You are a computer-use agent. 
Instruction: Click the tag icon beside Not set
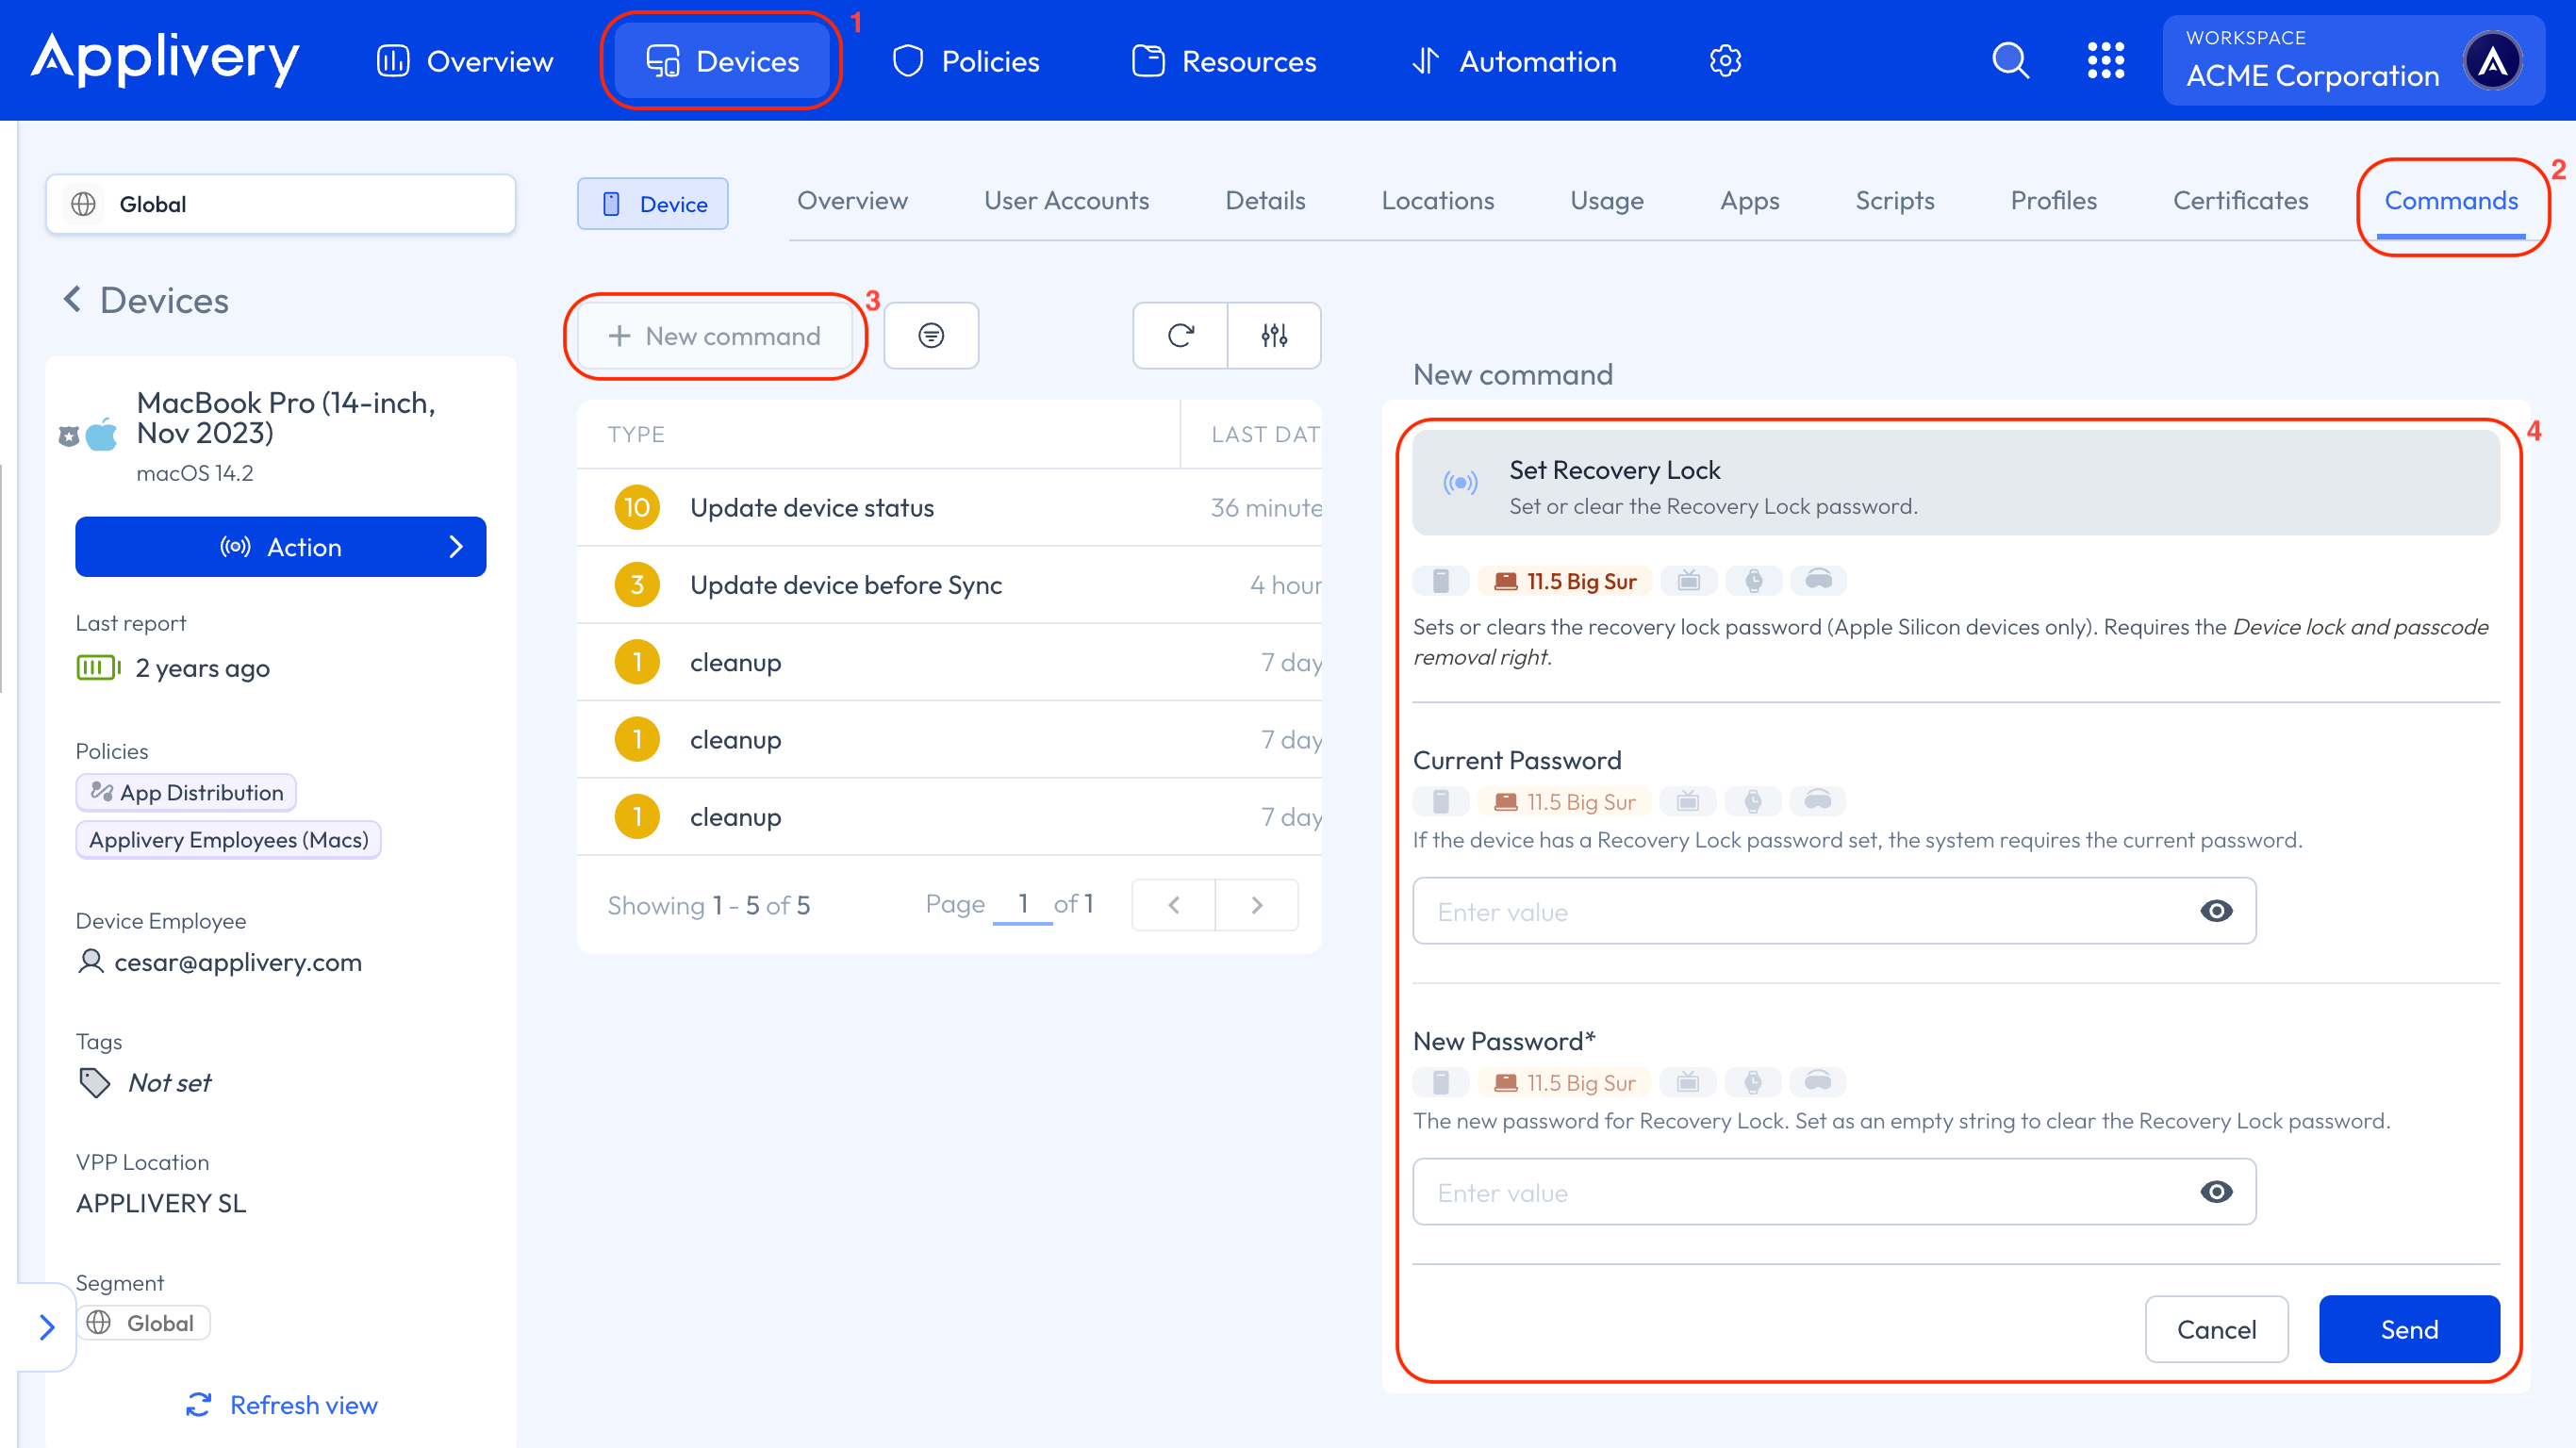click(x=94, y=1082)
